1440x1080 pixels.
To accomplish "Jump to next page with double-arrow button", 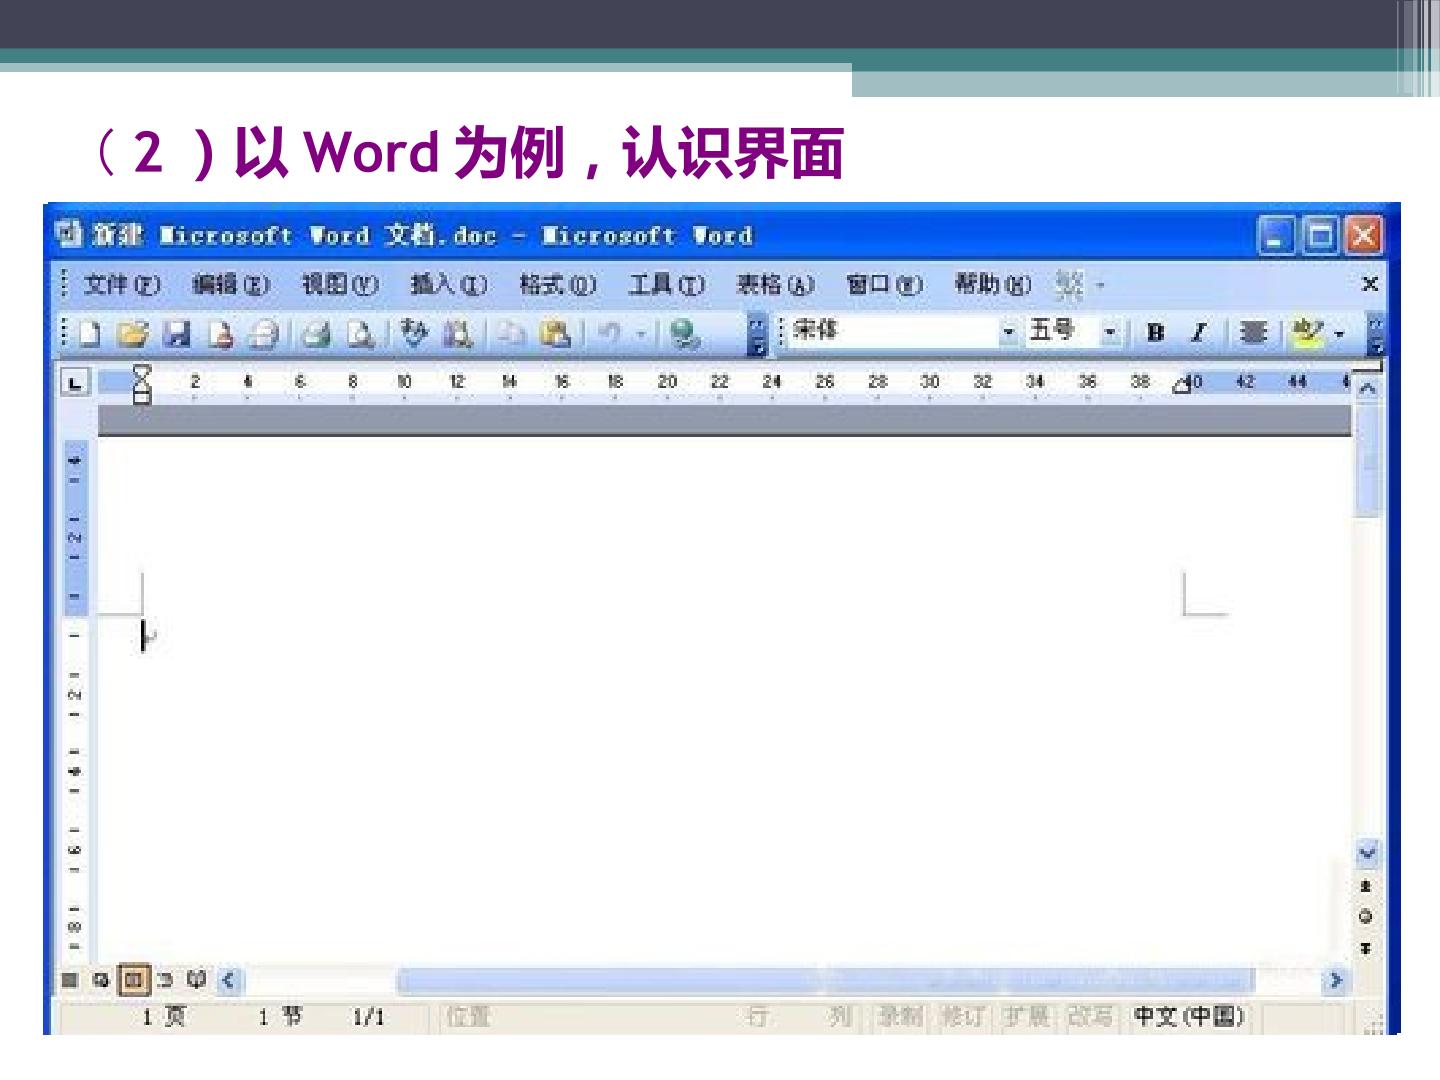I will 1366,947.
